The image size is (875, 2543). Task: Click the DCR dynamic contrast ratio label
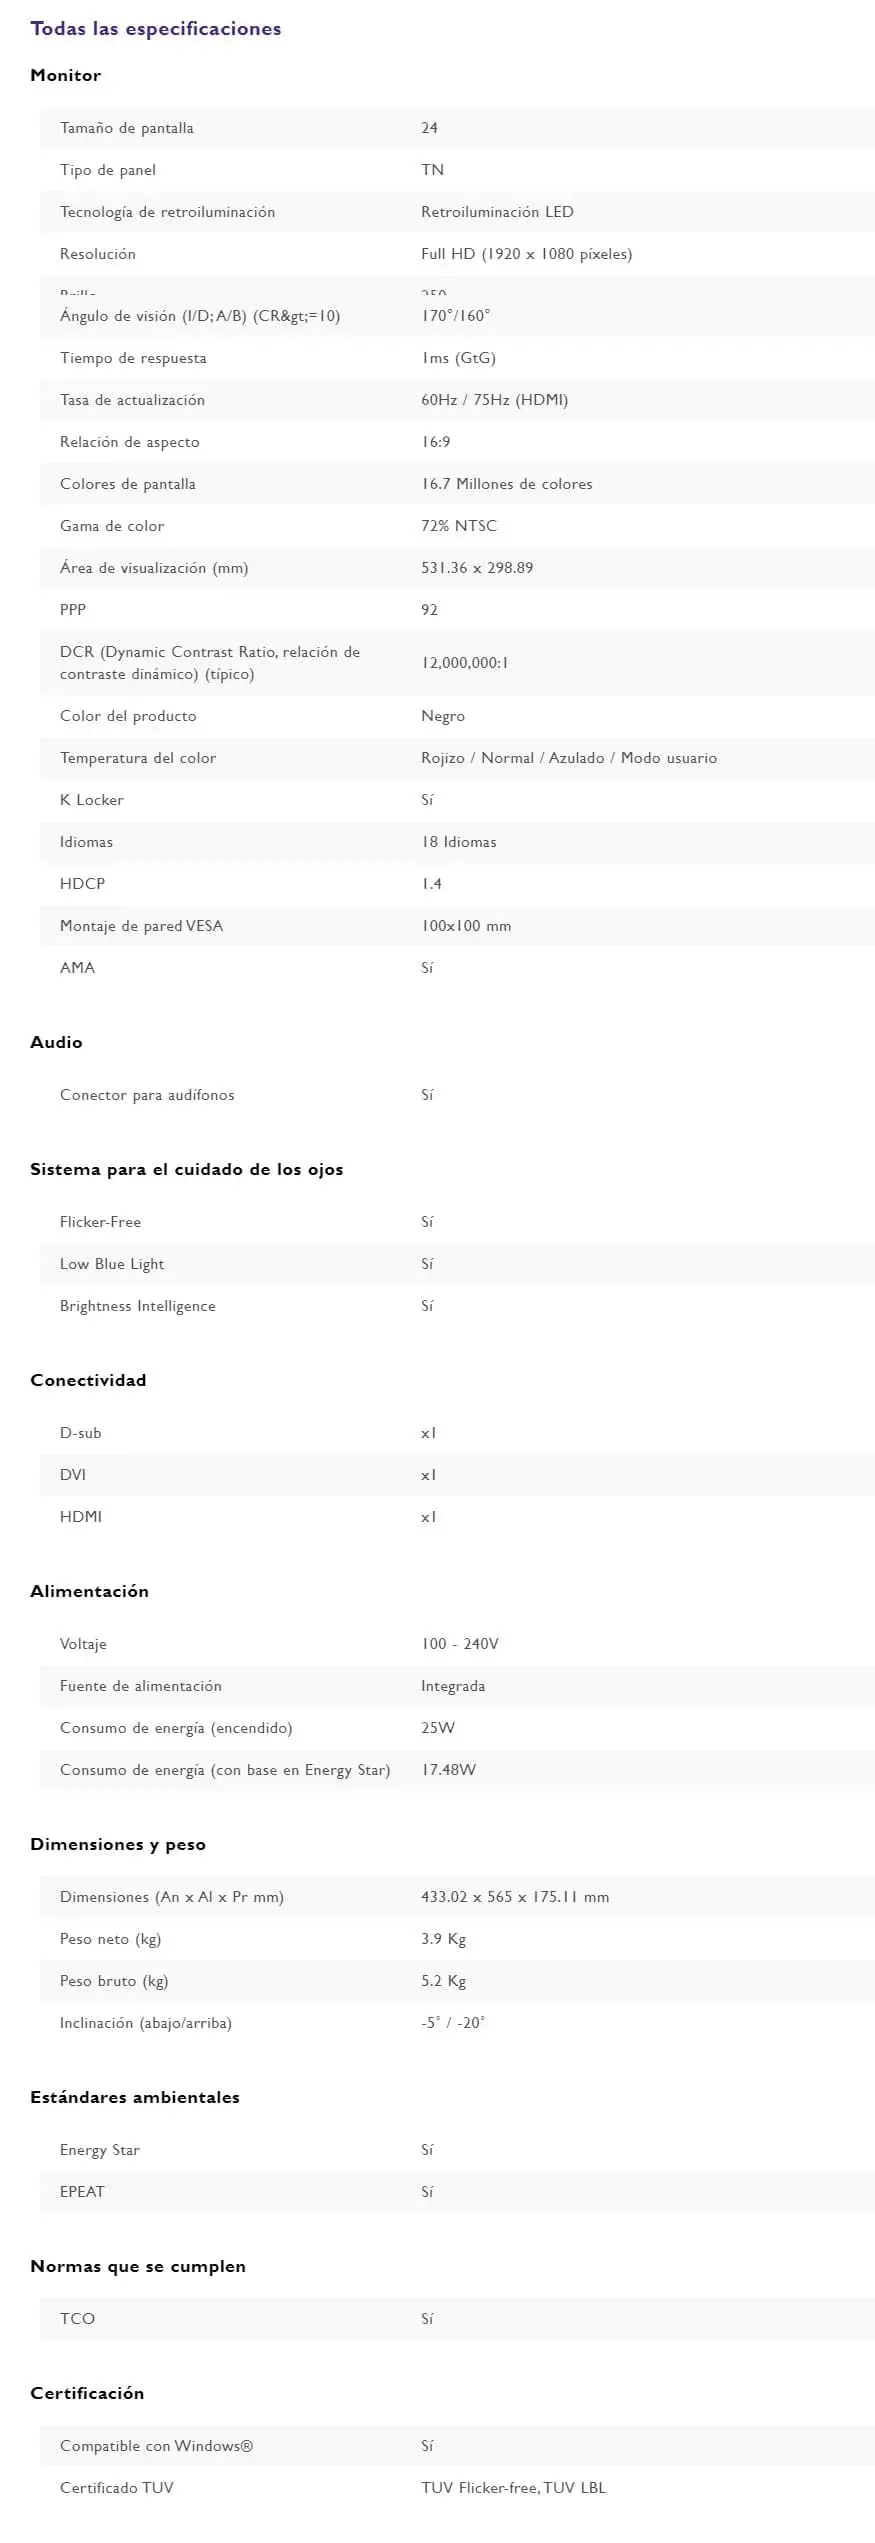[x=210, y=663]
